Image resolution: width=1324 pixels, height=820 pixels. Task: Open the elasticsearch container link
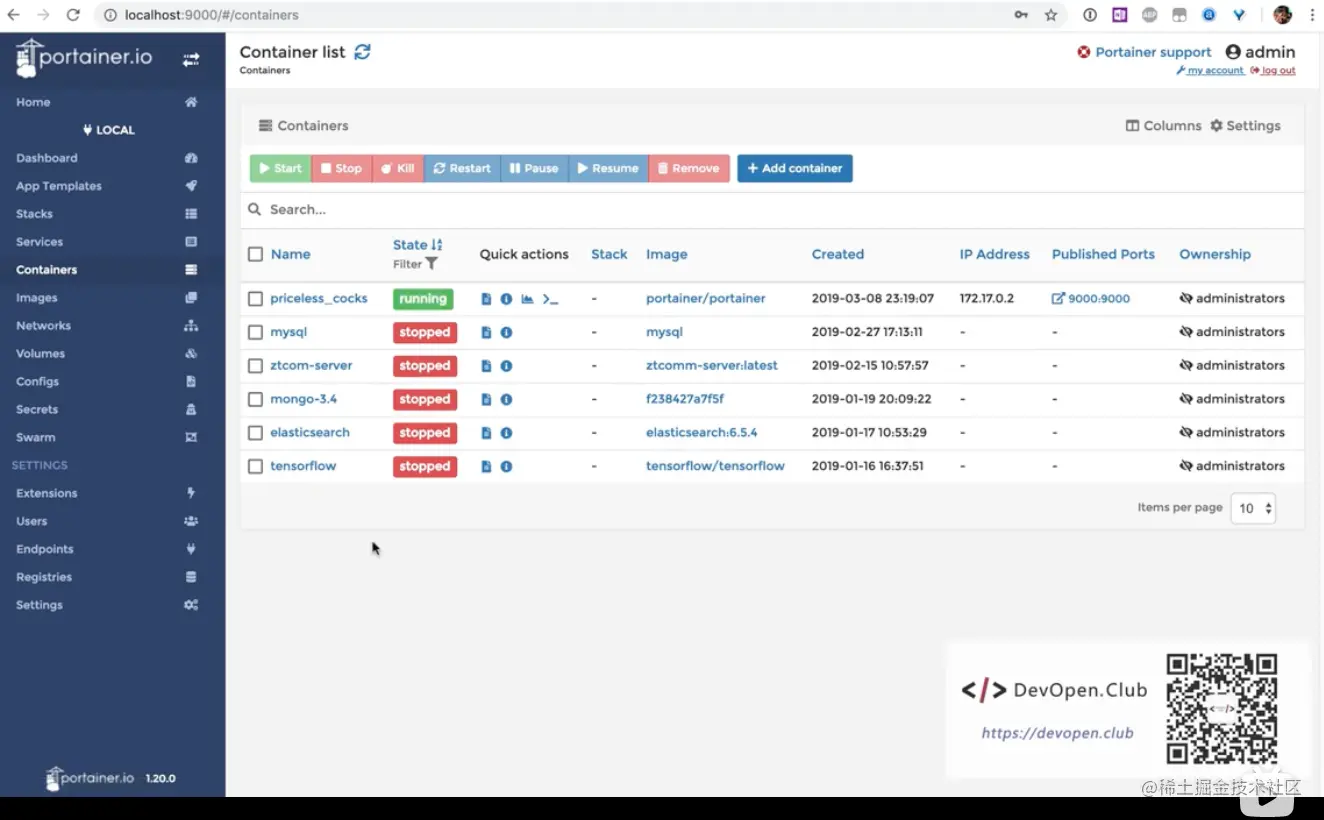[310, 433]
